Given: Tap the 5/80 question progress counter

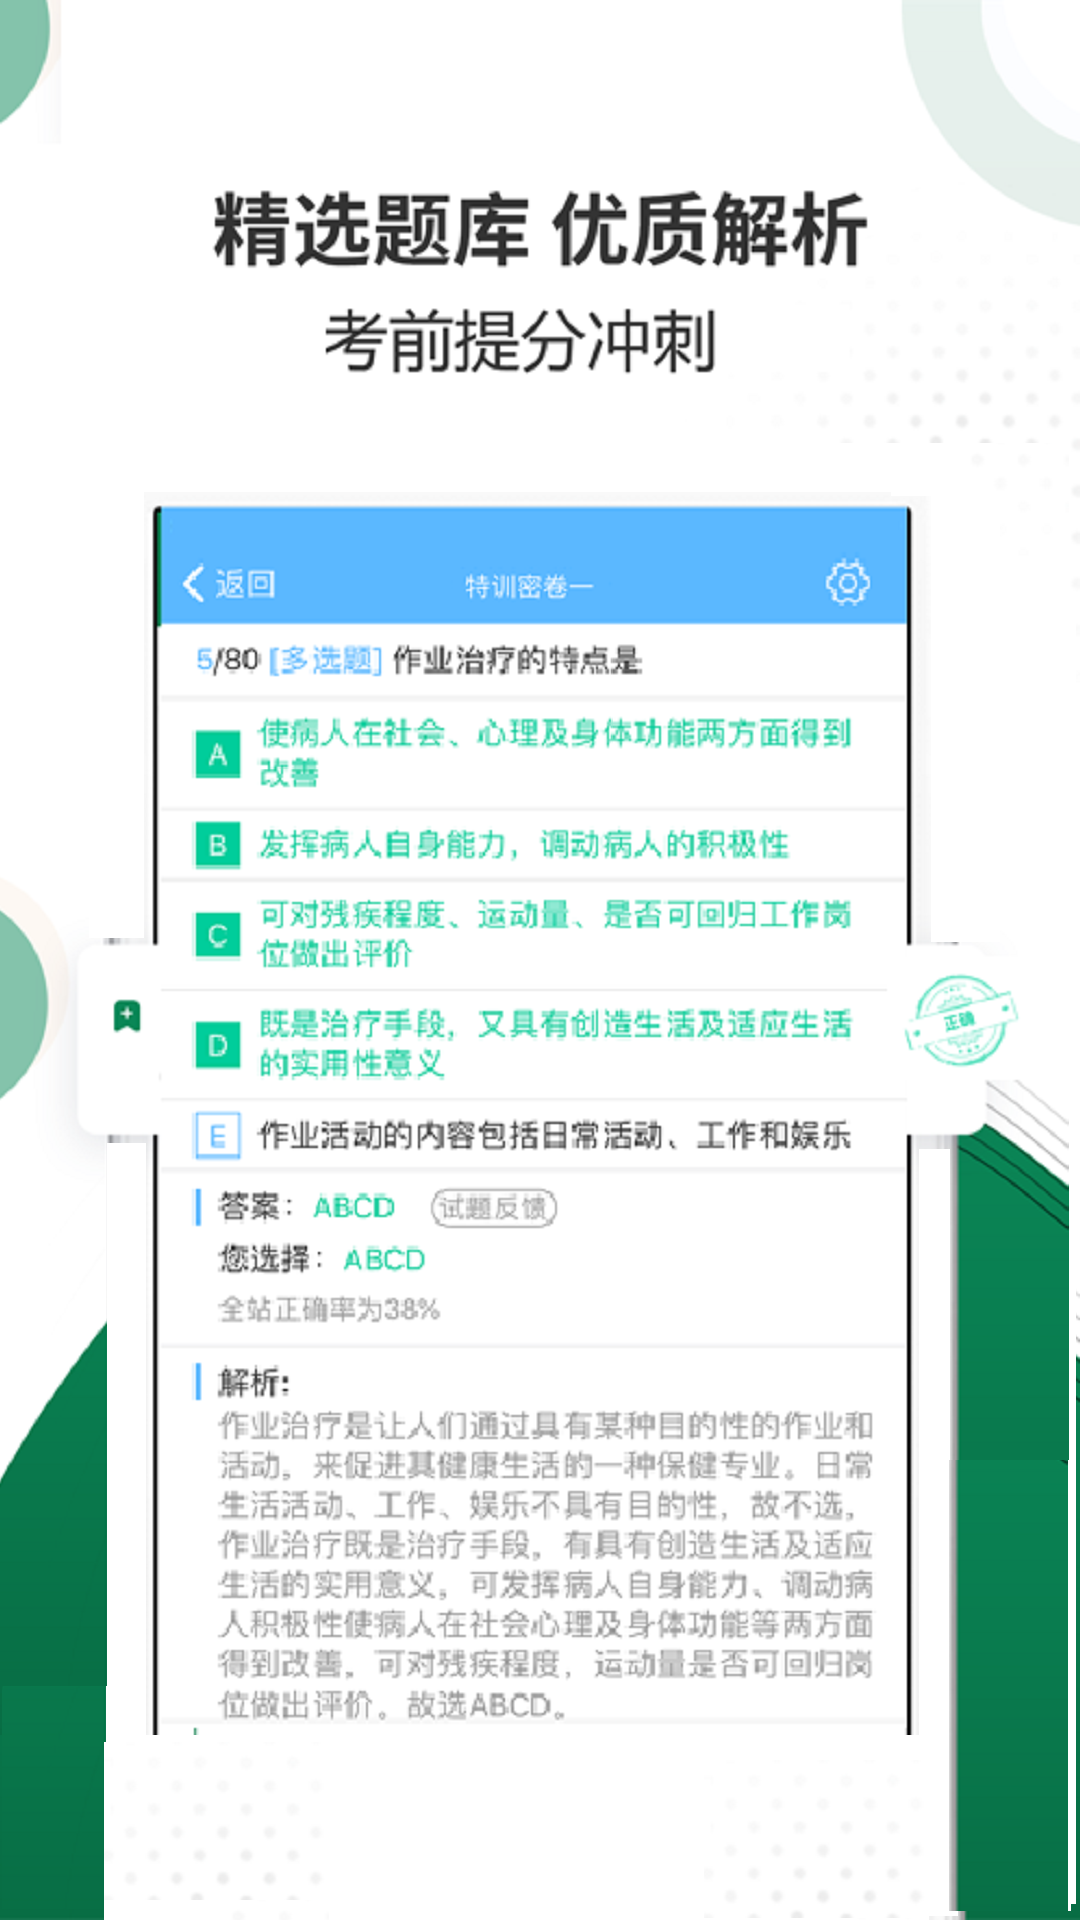Looking at the screenshot, I should pyautogui.click(x=228, y=660).
